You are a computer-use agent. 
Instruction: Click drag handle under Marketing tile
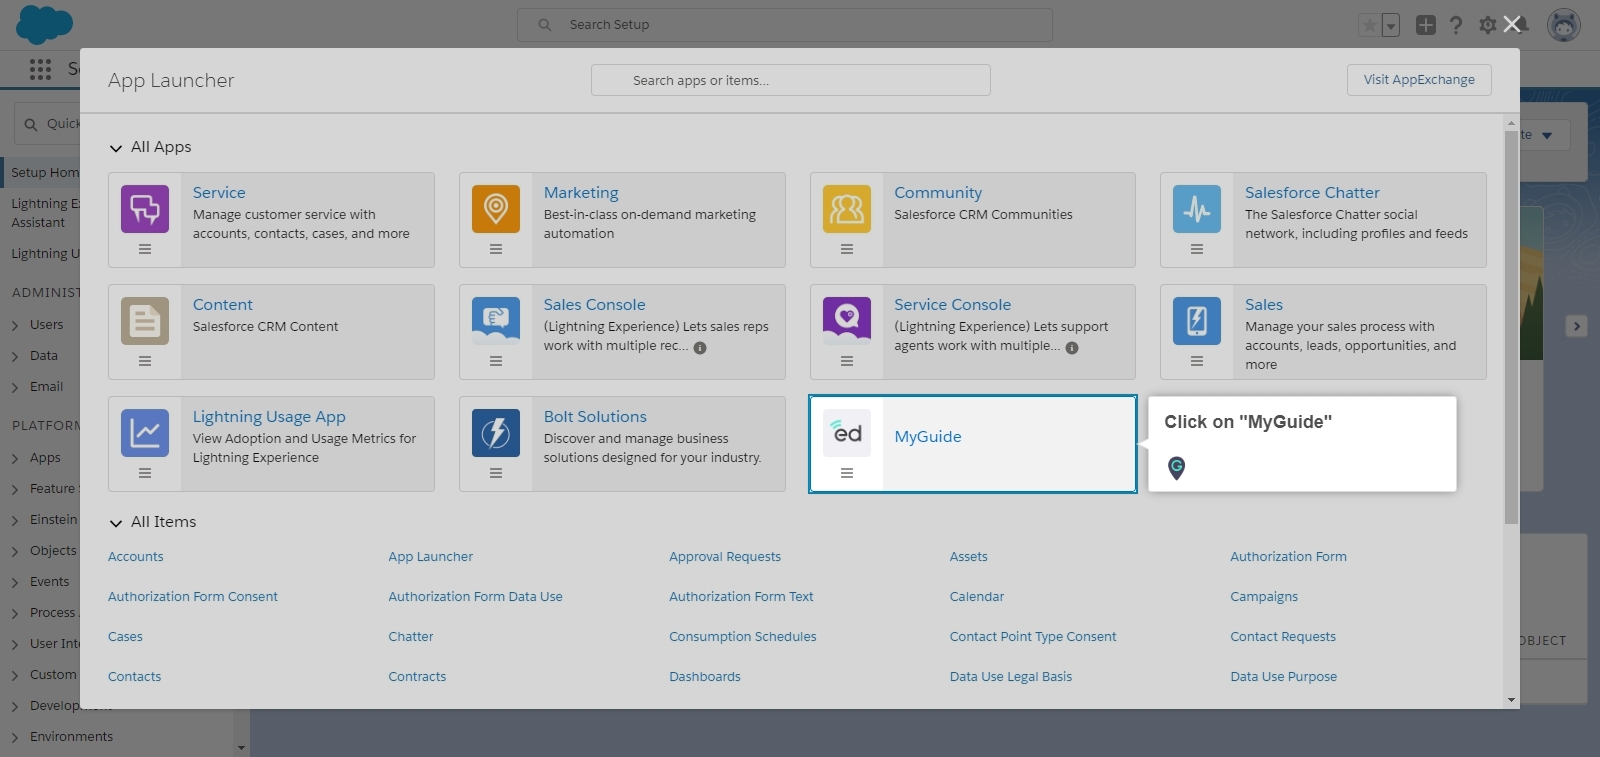496,249
